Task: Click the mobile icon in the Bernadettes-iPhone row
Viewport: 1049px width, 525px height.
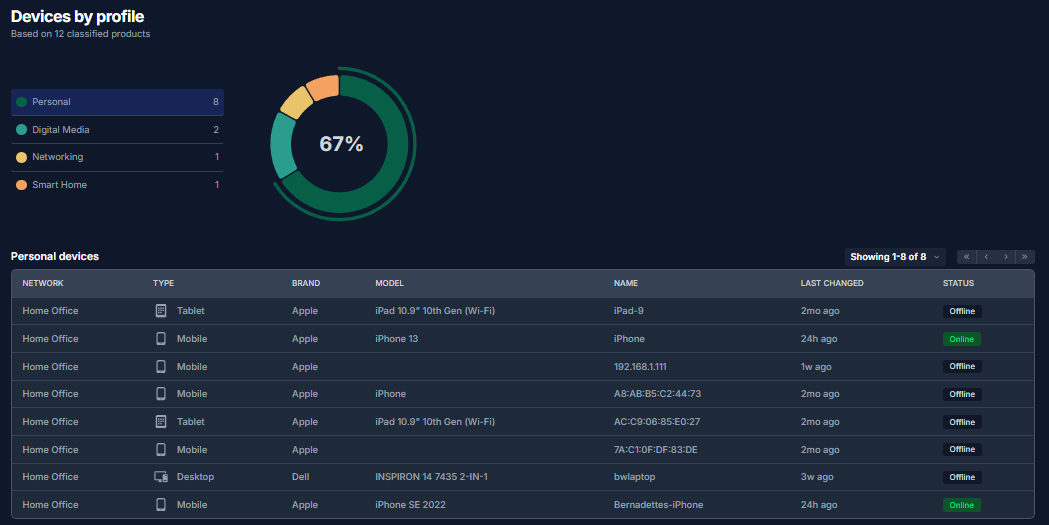Action: 161,505
